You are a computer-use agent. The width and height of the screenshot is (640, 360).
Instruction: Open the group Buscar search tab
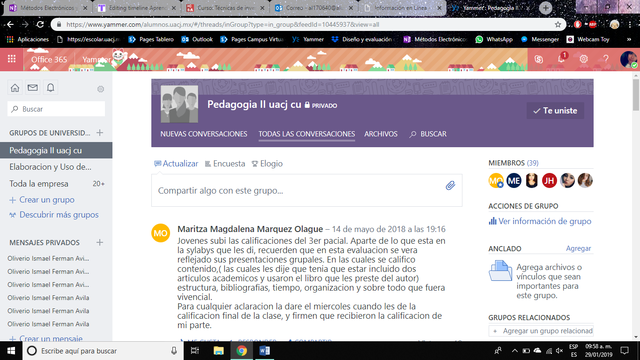pyautogui.click(x=428, y=134)
